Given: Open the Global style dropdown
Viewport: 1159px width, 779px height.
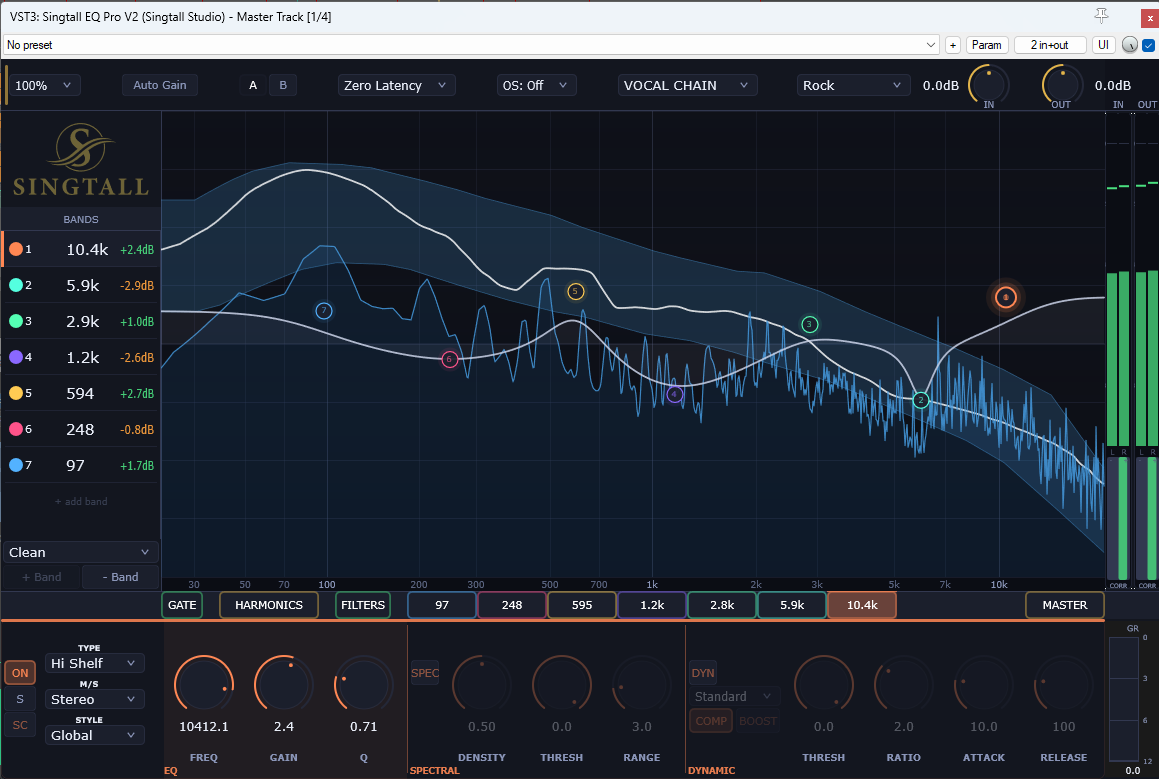Looking at the screenshot, I should [x=94, y=735].
